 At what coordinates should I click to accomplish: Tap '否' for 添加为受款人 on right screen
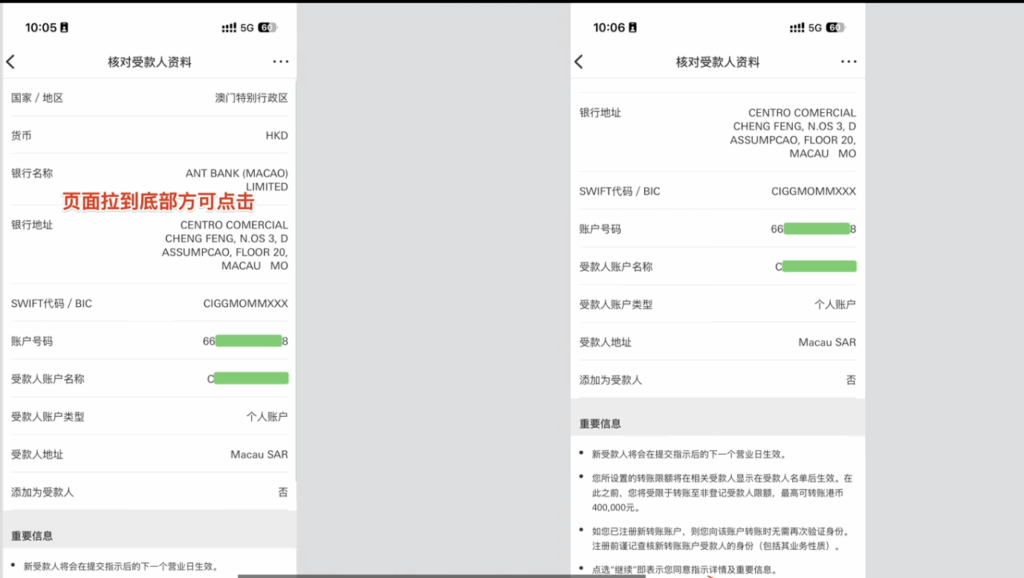point(851,380)
